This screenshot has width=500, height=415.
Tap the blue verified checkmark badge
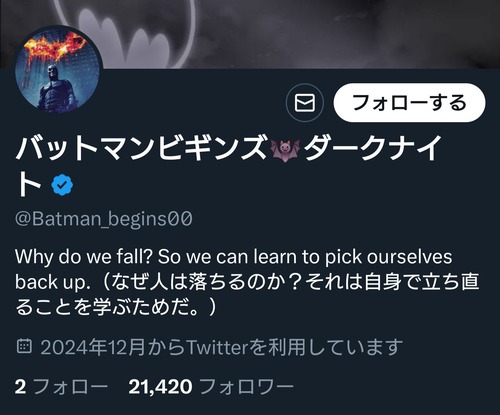[62, 184]
